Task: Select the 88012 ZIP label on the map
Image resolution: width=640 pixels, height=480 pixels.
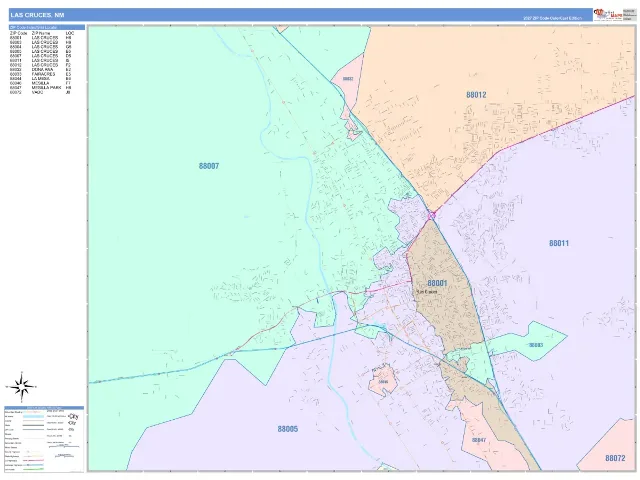Action: point(476,95)
